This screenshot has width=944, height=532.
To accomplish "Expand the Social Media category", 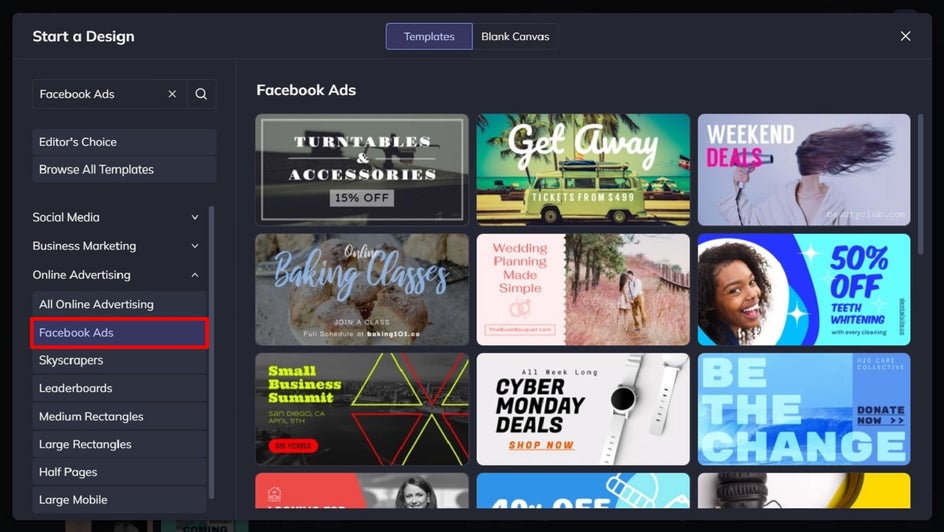I will [116, 217].
